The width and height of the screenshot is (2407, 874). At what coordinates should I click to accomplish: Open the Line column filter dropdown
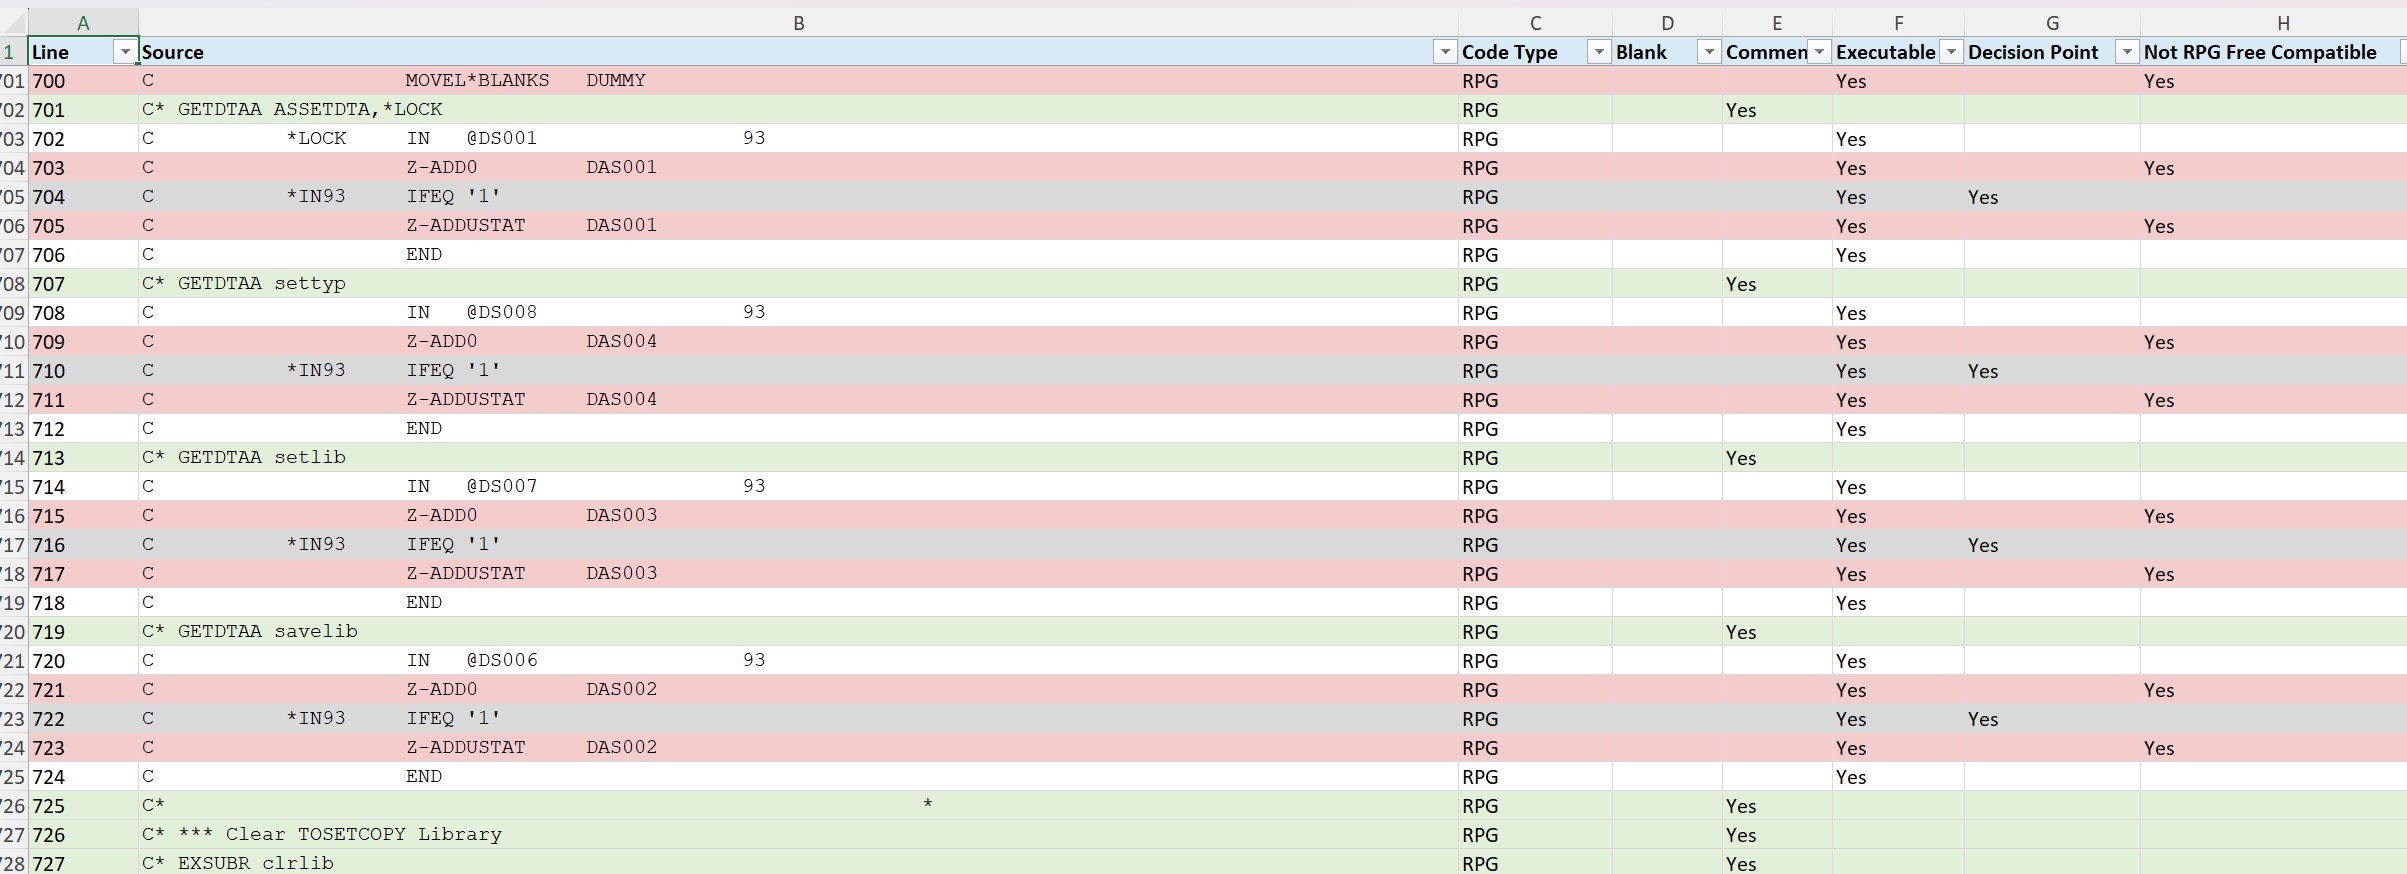(125, 52)
